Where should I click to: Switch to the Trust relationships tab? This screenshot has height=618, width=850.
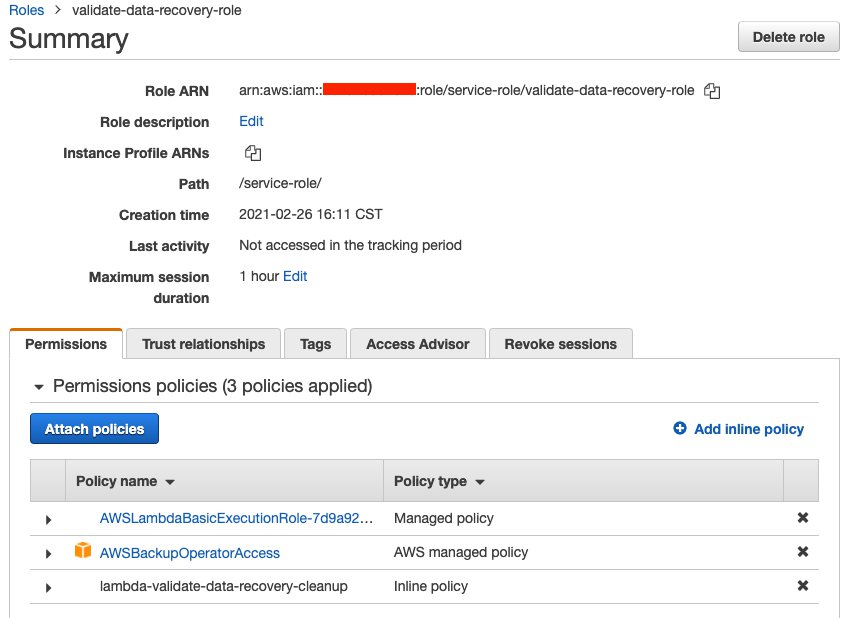pos(203,343)
